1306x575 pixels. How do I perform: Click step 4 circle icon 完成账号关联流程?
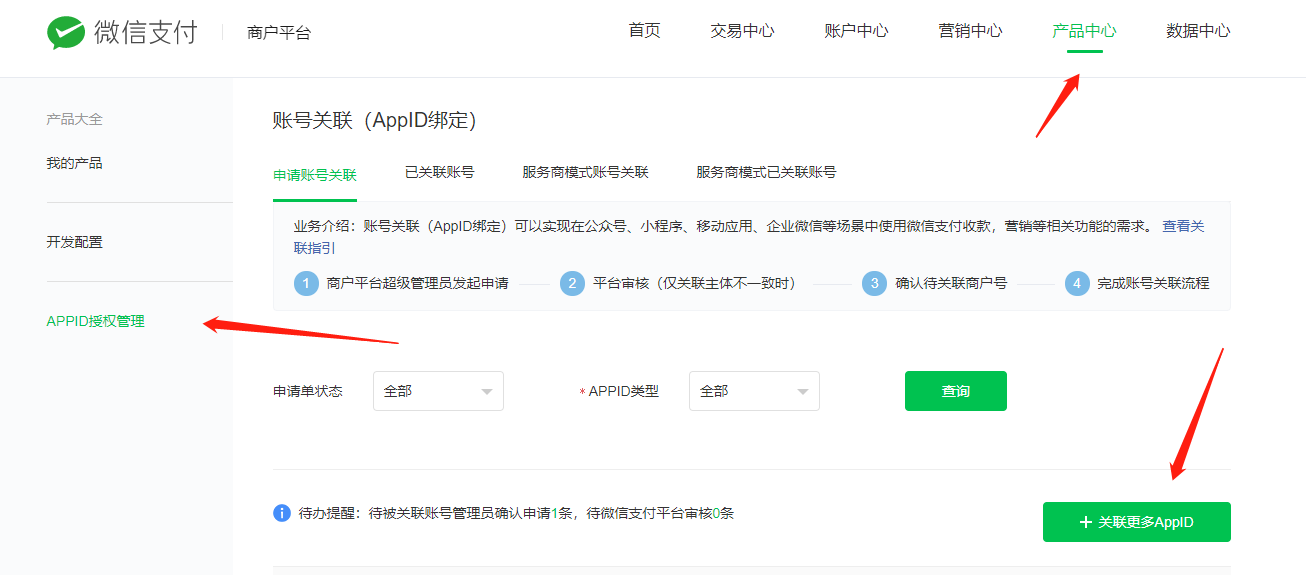click(1077, 283)
